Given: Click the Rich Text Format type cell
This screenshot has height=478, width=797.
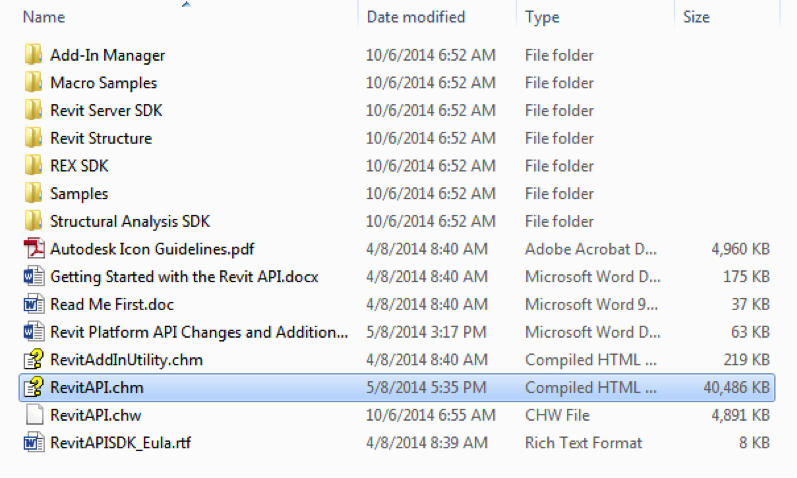Looking at the screenshot, I should coord(584,443).
